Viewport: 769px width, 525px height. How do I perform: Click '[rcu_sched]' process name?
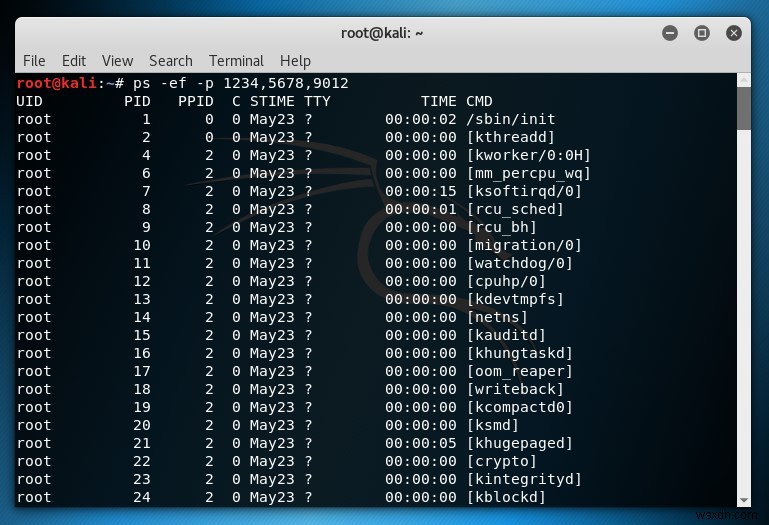515,209
